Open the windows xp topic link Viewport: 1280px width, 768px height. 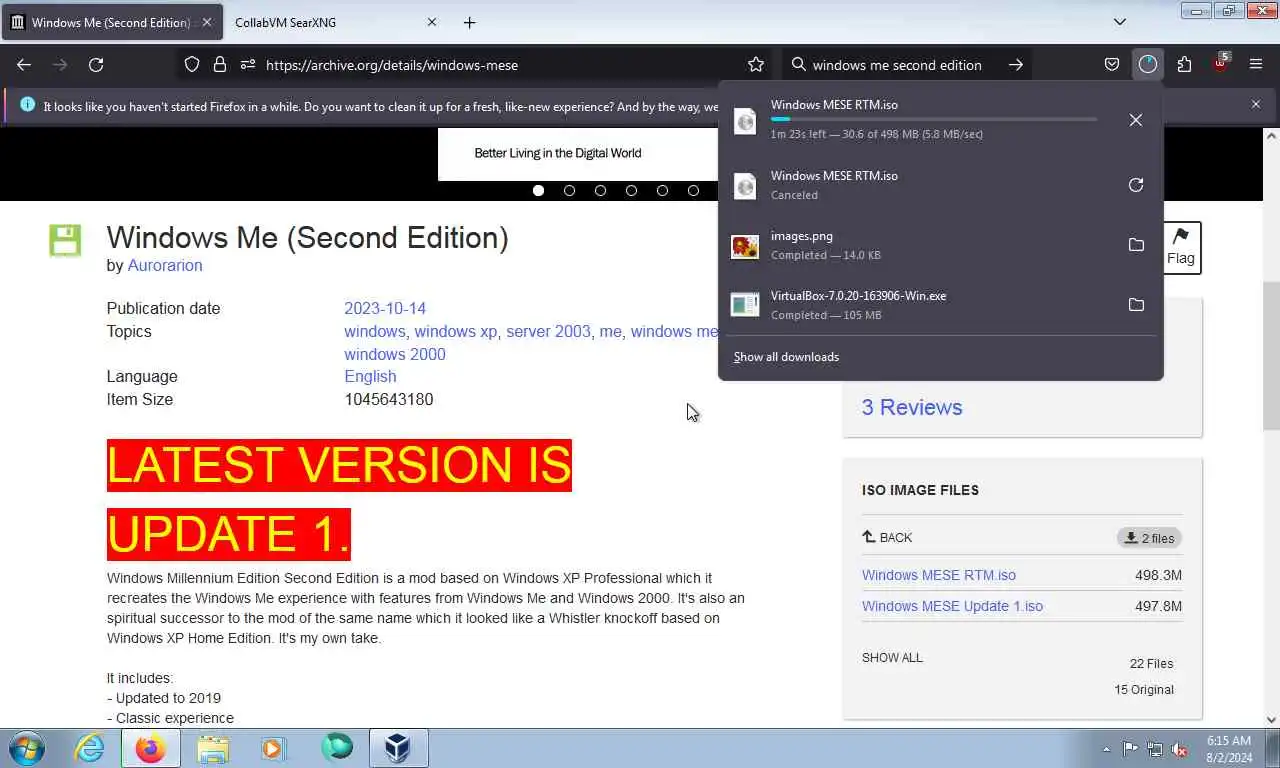coord(456,331)
